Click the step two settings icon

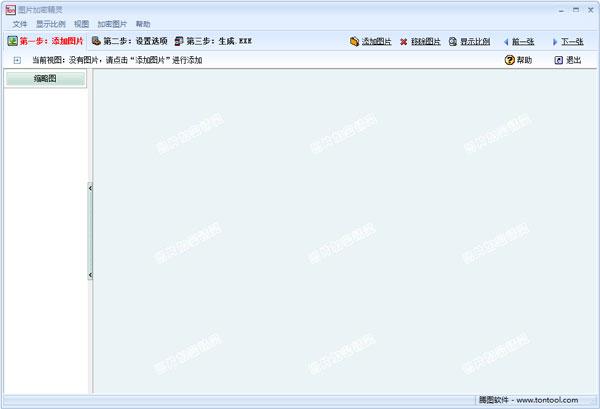96,41
